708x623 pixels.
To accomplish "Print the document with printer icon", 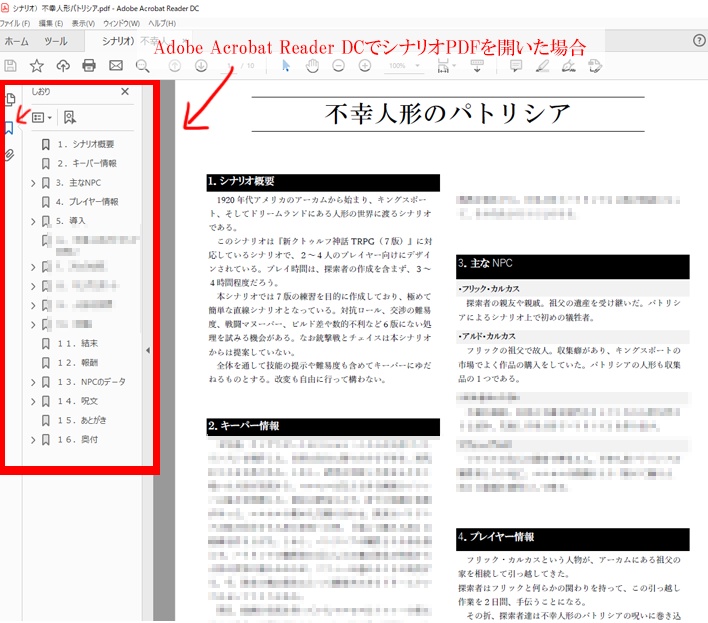I will (89, 66).
